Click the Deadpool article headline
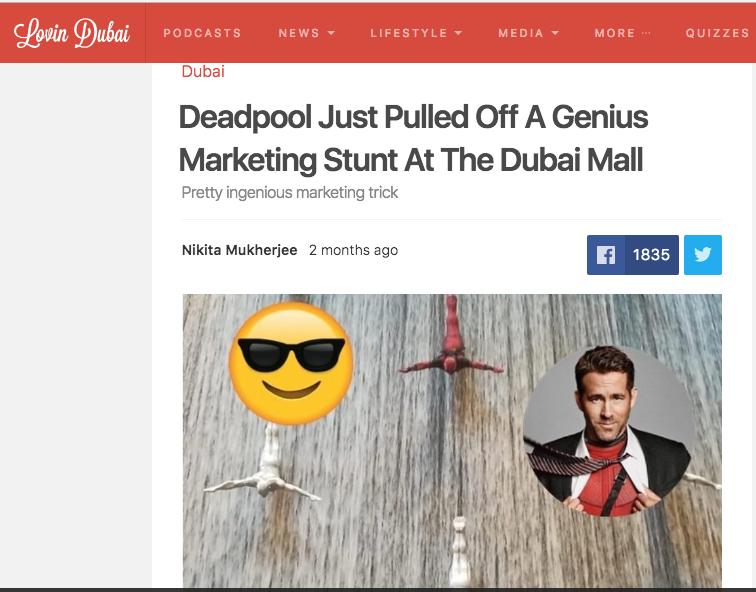Viewport: 756px width, 592px height. click(x=413, y=138)
